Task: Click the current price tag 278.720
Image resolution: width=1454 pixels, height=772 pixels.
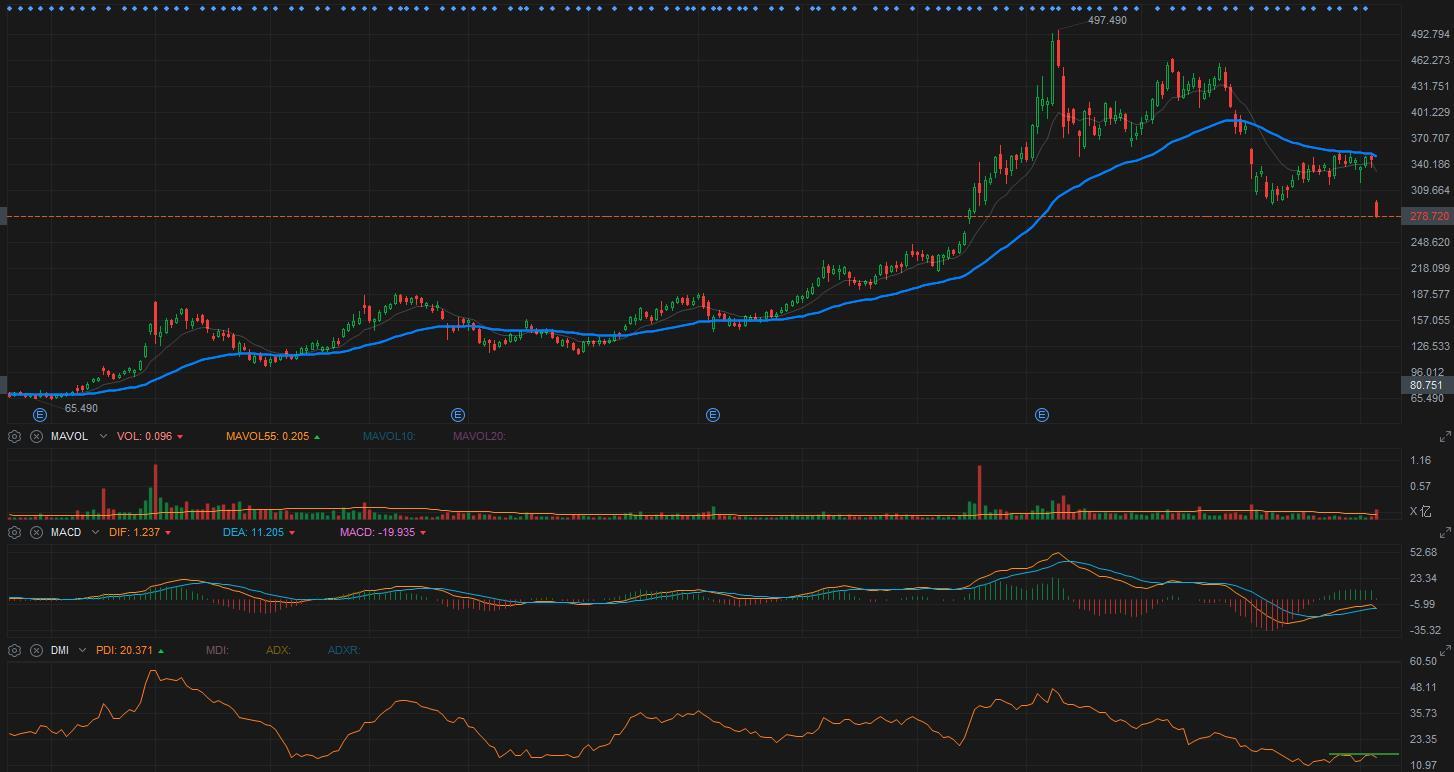Action: click(x=1427, y=216)
